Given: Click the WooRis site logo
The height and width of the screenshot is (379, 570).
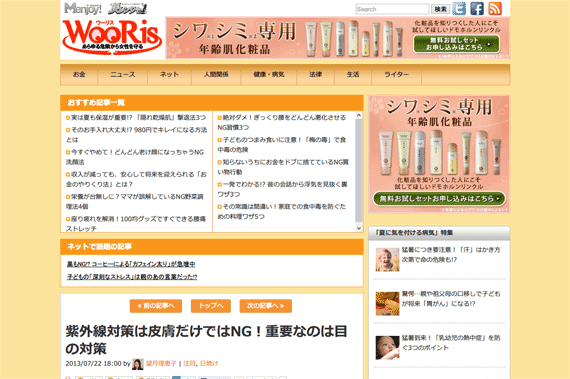Looking at the screenshot, I should [112, 37].
